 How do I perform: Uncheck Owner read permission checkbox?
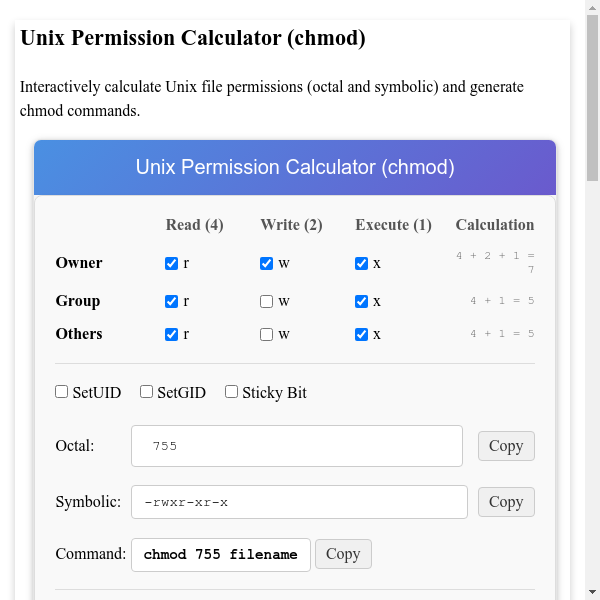172,264
